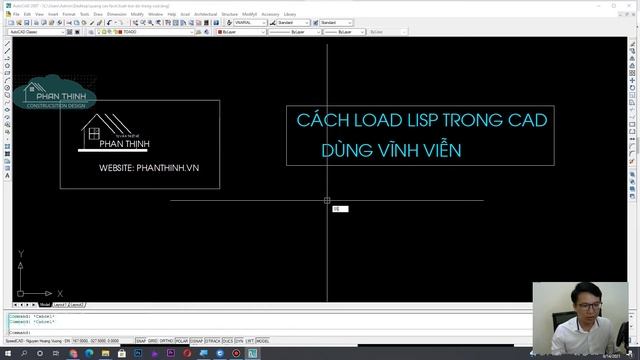Toggle ORTHO mode in status bar
Screen dimensions: 640x360
166,341
